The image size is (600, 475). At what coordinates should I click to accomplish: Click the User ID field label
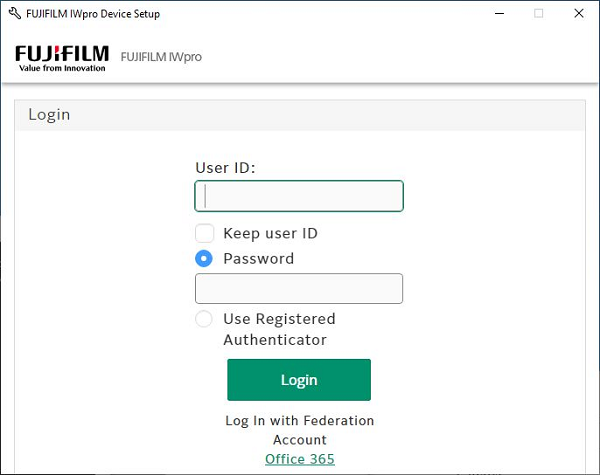[x=225, y=167]
